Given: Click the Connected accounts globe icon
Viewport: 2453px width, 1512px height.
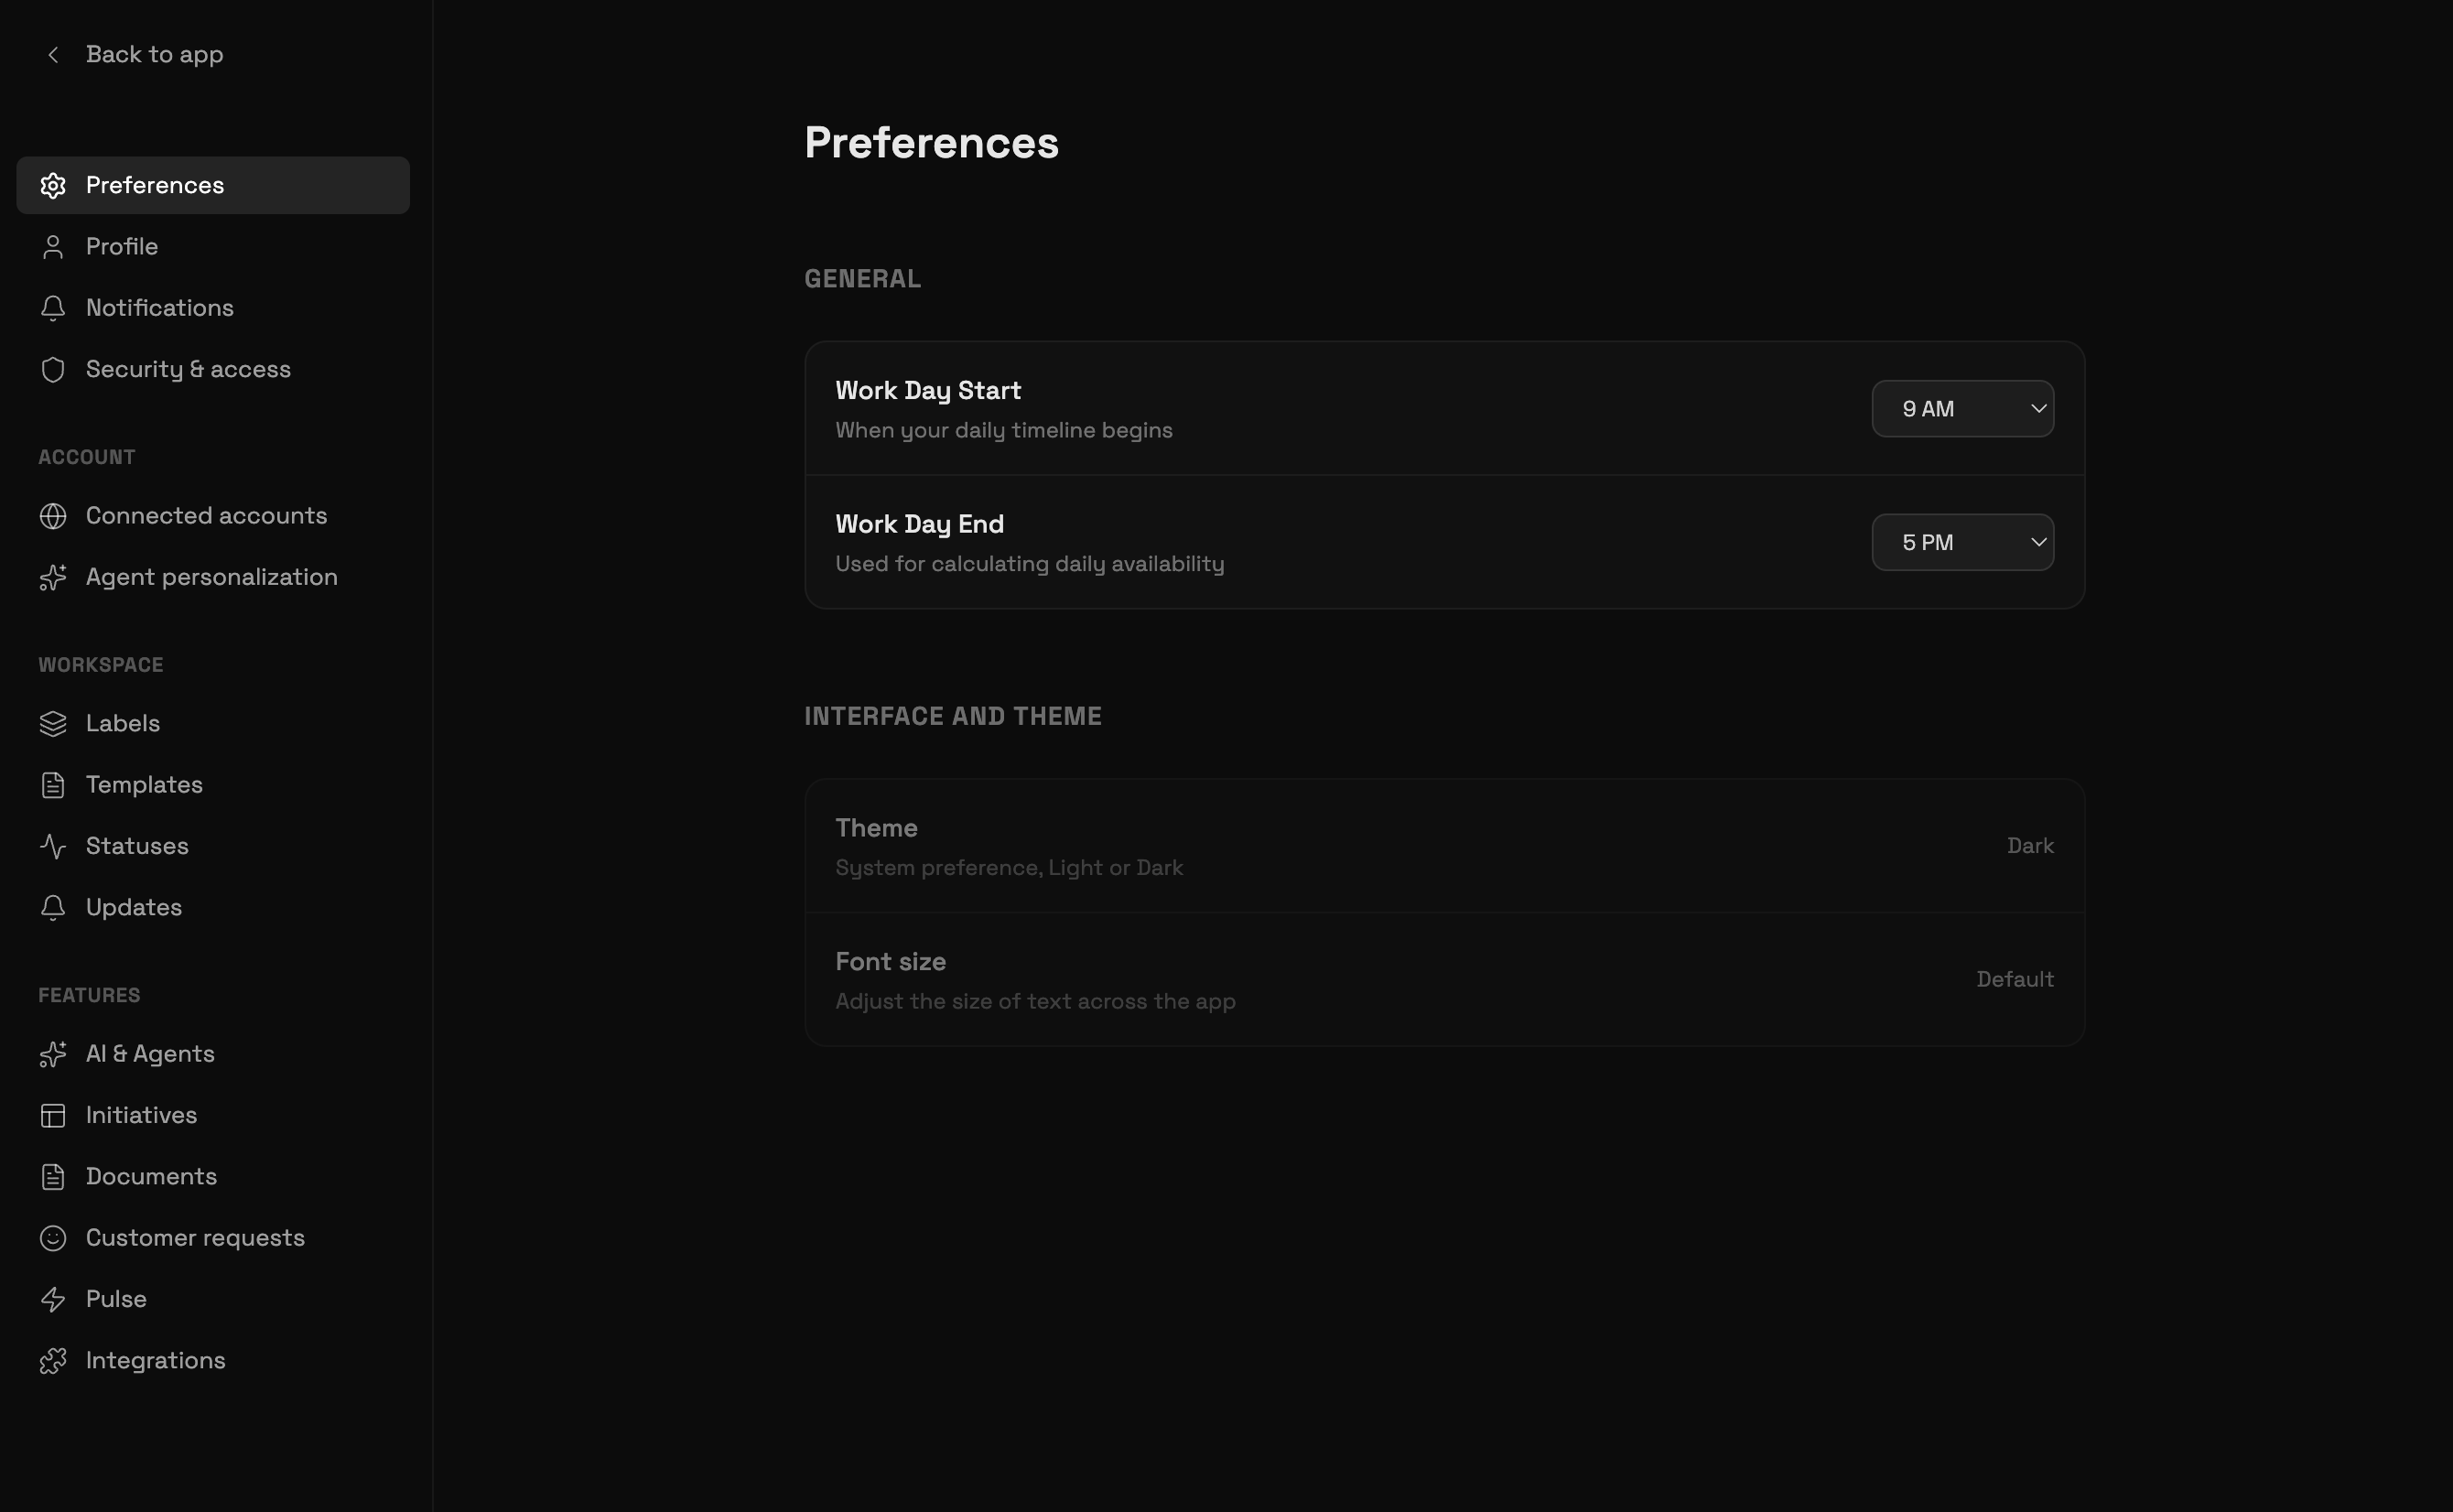Looking at the screenshot, I should coord(53,516).
